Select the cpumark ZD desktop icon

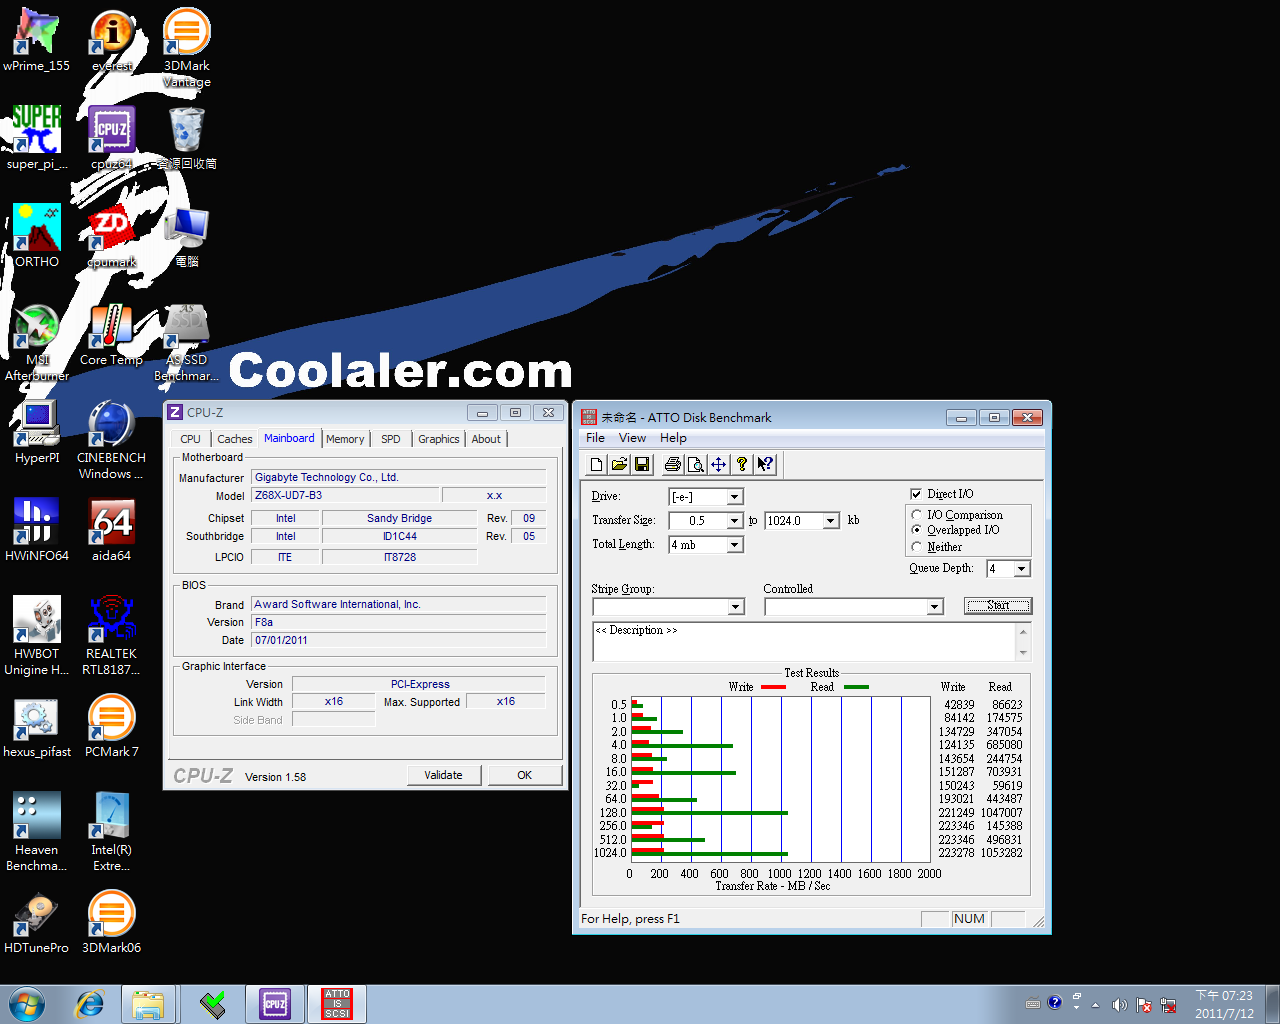pos(112,236)
